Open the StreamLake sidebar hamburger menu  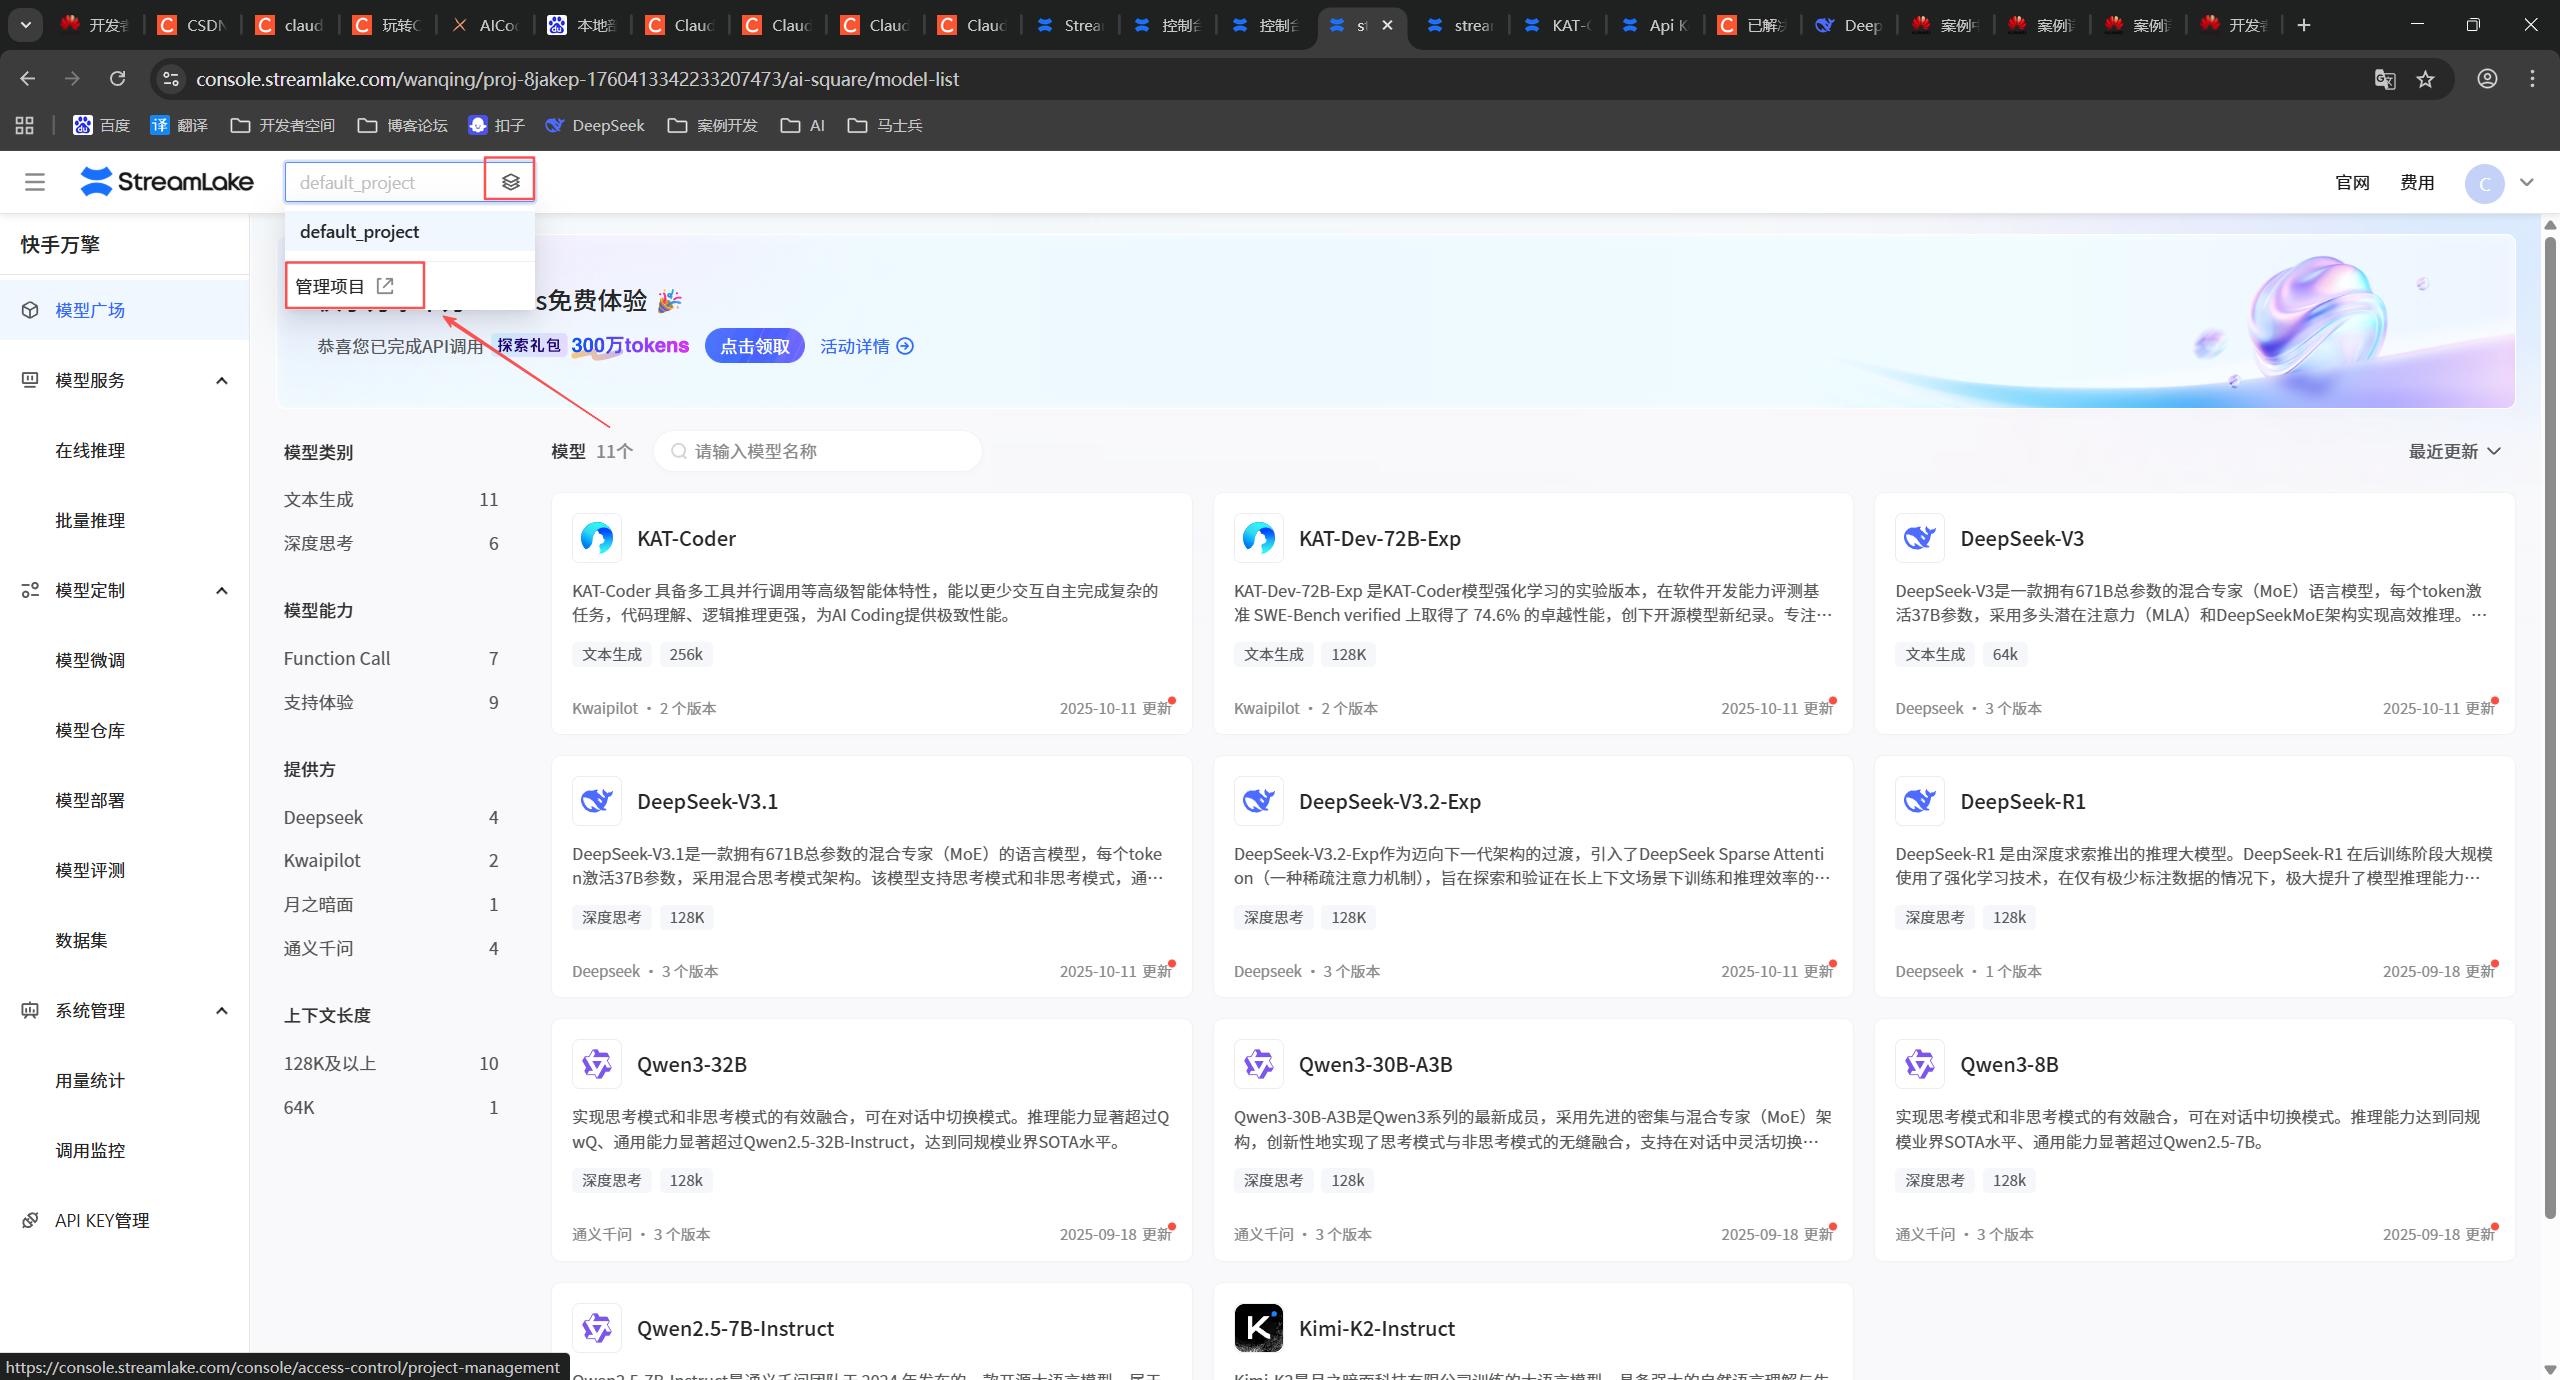click(x=35, y=181)
